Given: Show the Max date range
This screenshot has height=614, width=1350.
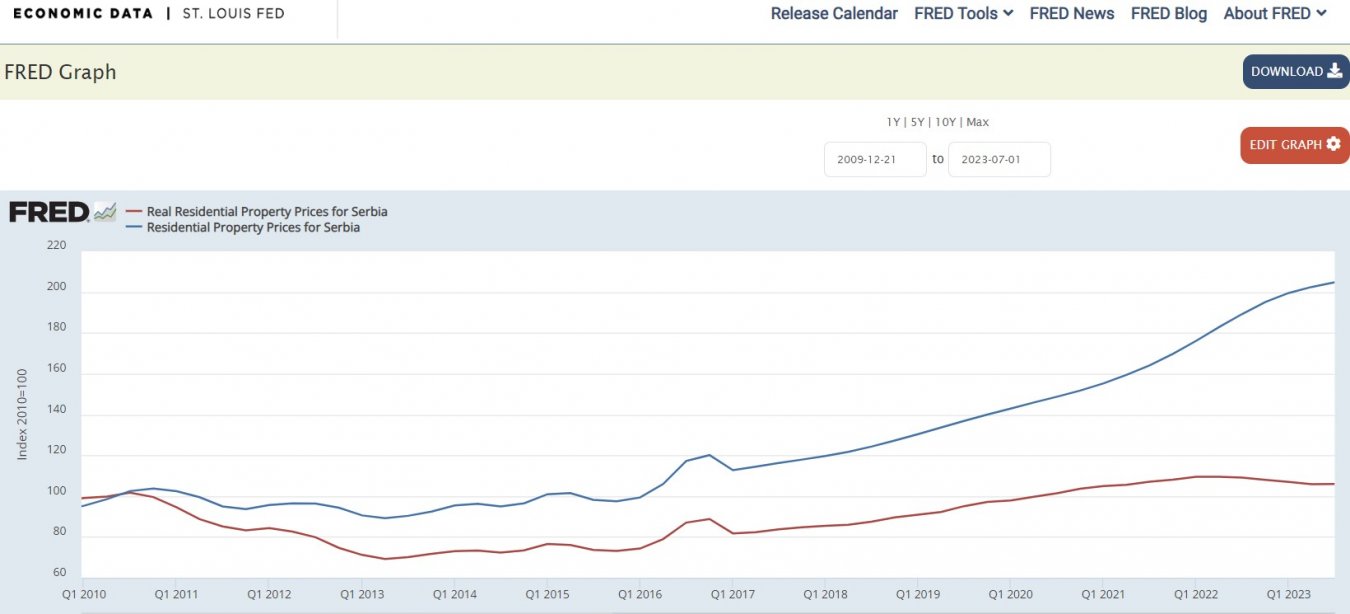Looking at the screenshot, I should tap(977, 122).
